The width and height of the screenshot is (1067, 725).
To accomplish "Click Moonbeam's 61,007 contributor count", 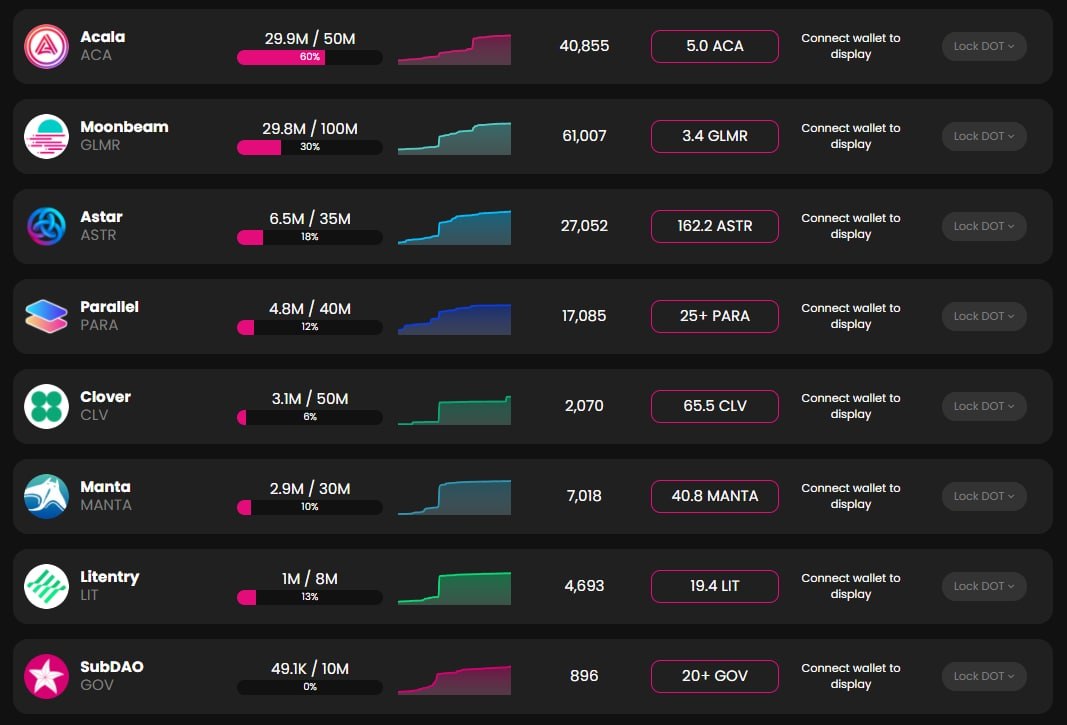I will point(584,136).
